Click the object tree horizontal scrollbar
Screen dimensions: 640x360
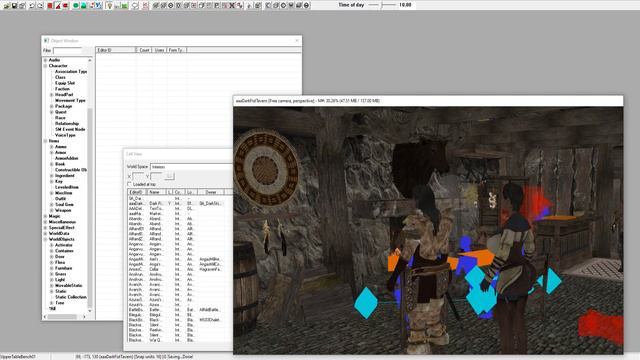coord(64,317)
